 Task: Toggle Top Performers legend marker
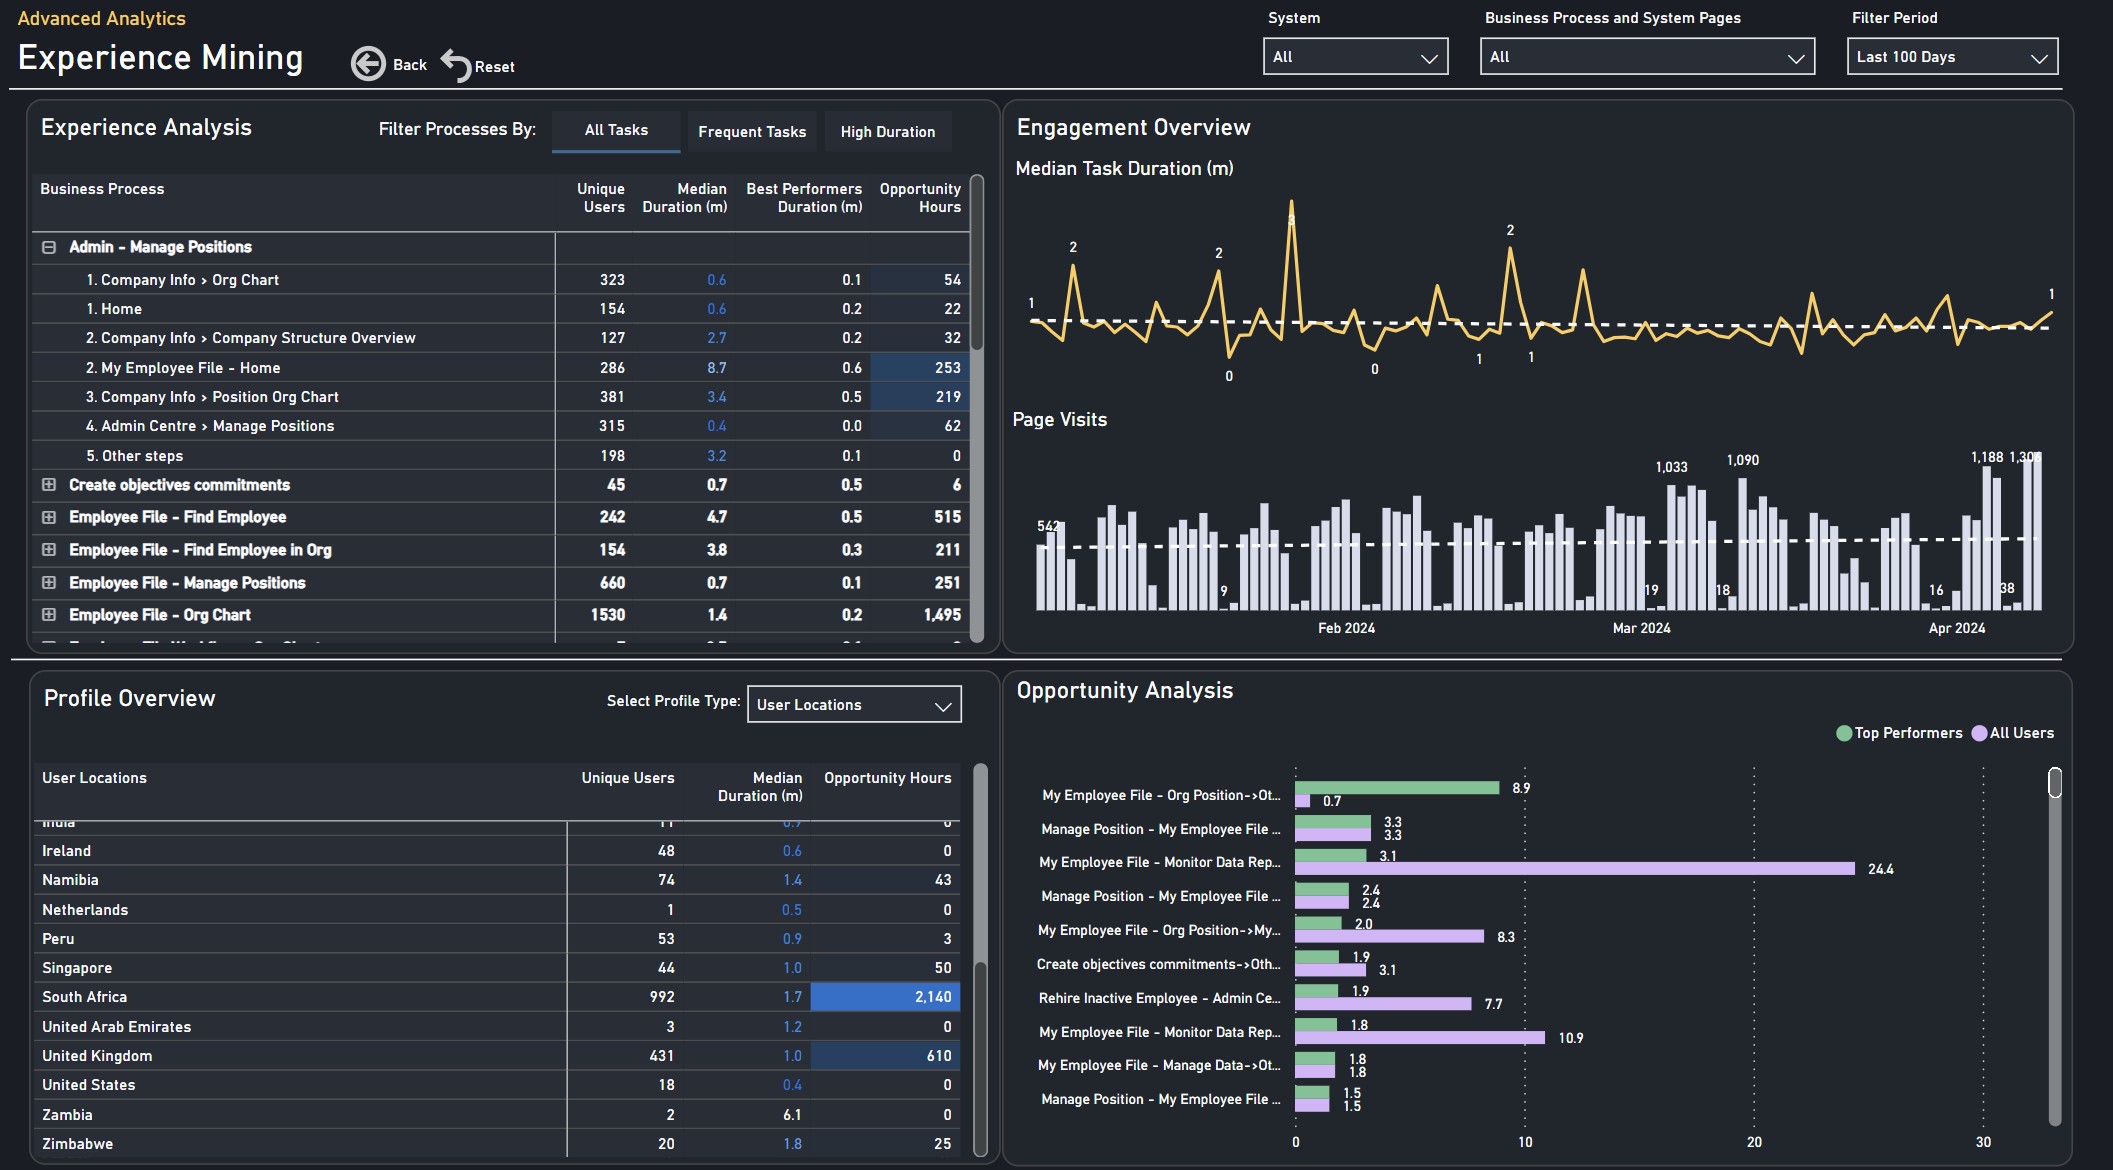click(x=1844, y=733)
